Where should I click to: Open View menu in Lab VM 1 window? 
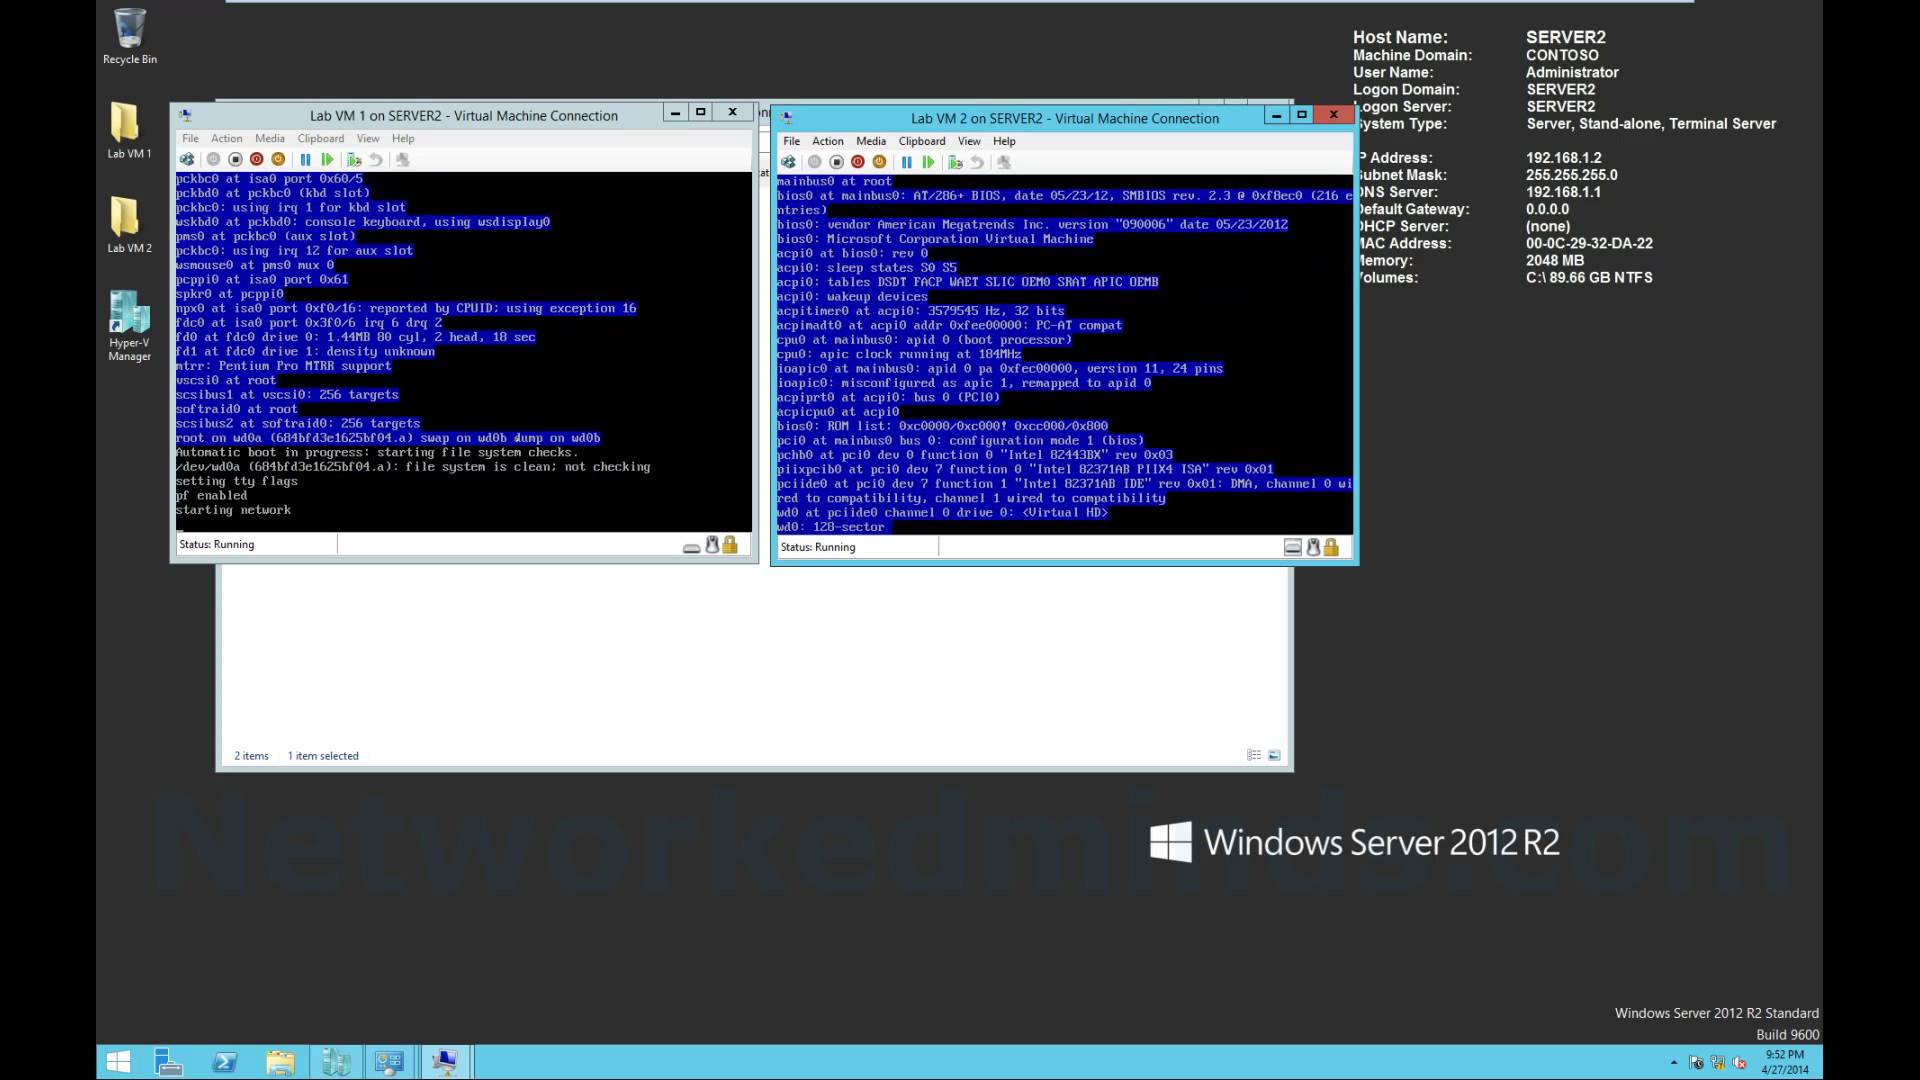coord(368,139)
